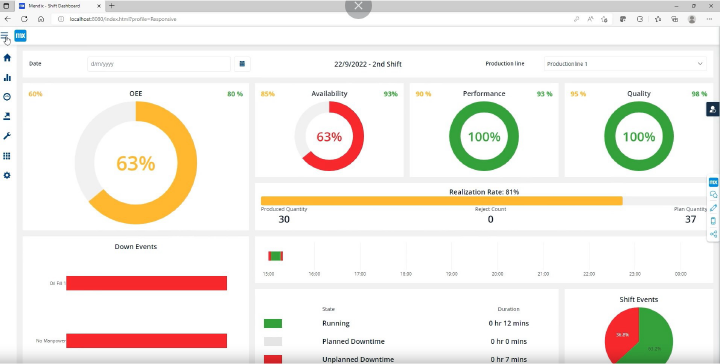
Task: Click the Date input field
Action: pyautogui.click(x=159, y=64)
